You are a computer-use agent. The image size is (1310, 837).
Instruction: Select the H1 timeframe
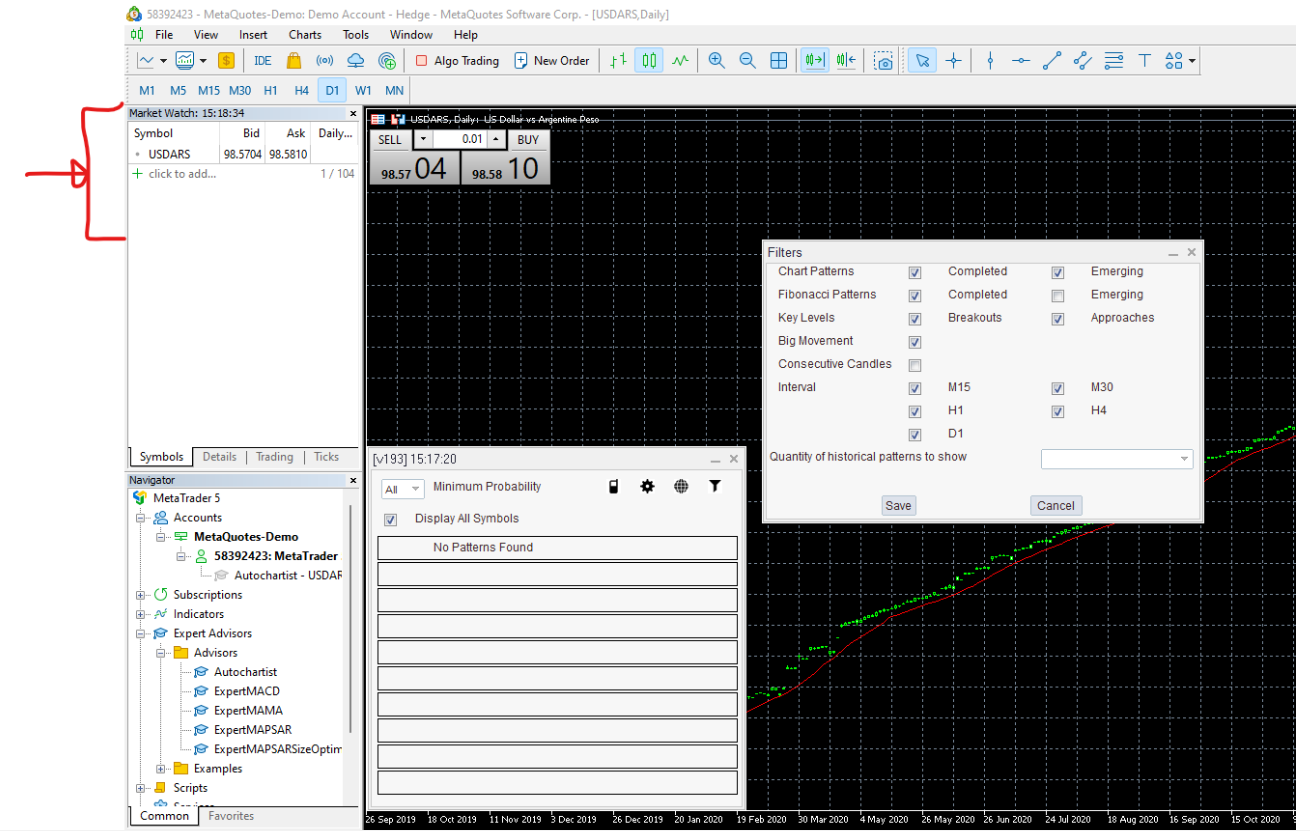point(271,90)
